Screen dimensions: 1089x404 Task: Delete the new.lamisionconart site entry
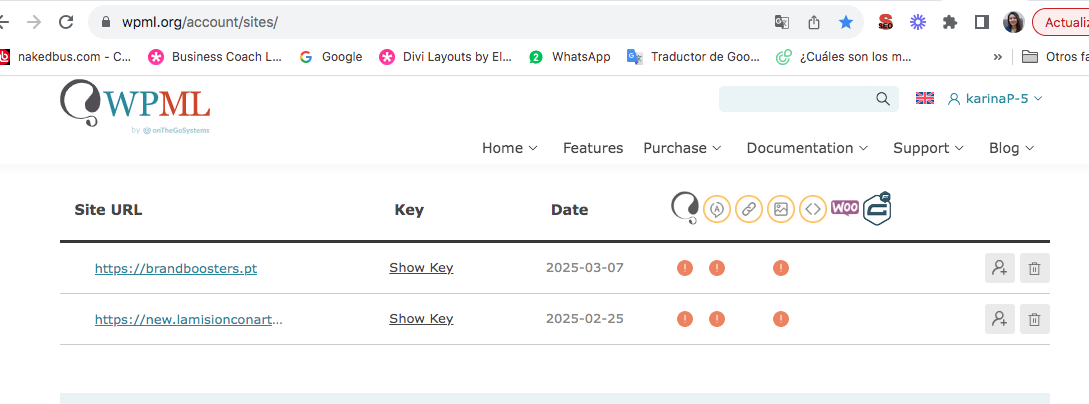click(1034, 319)
